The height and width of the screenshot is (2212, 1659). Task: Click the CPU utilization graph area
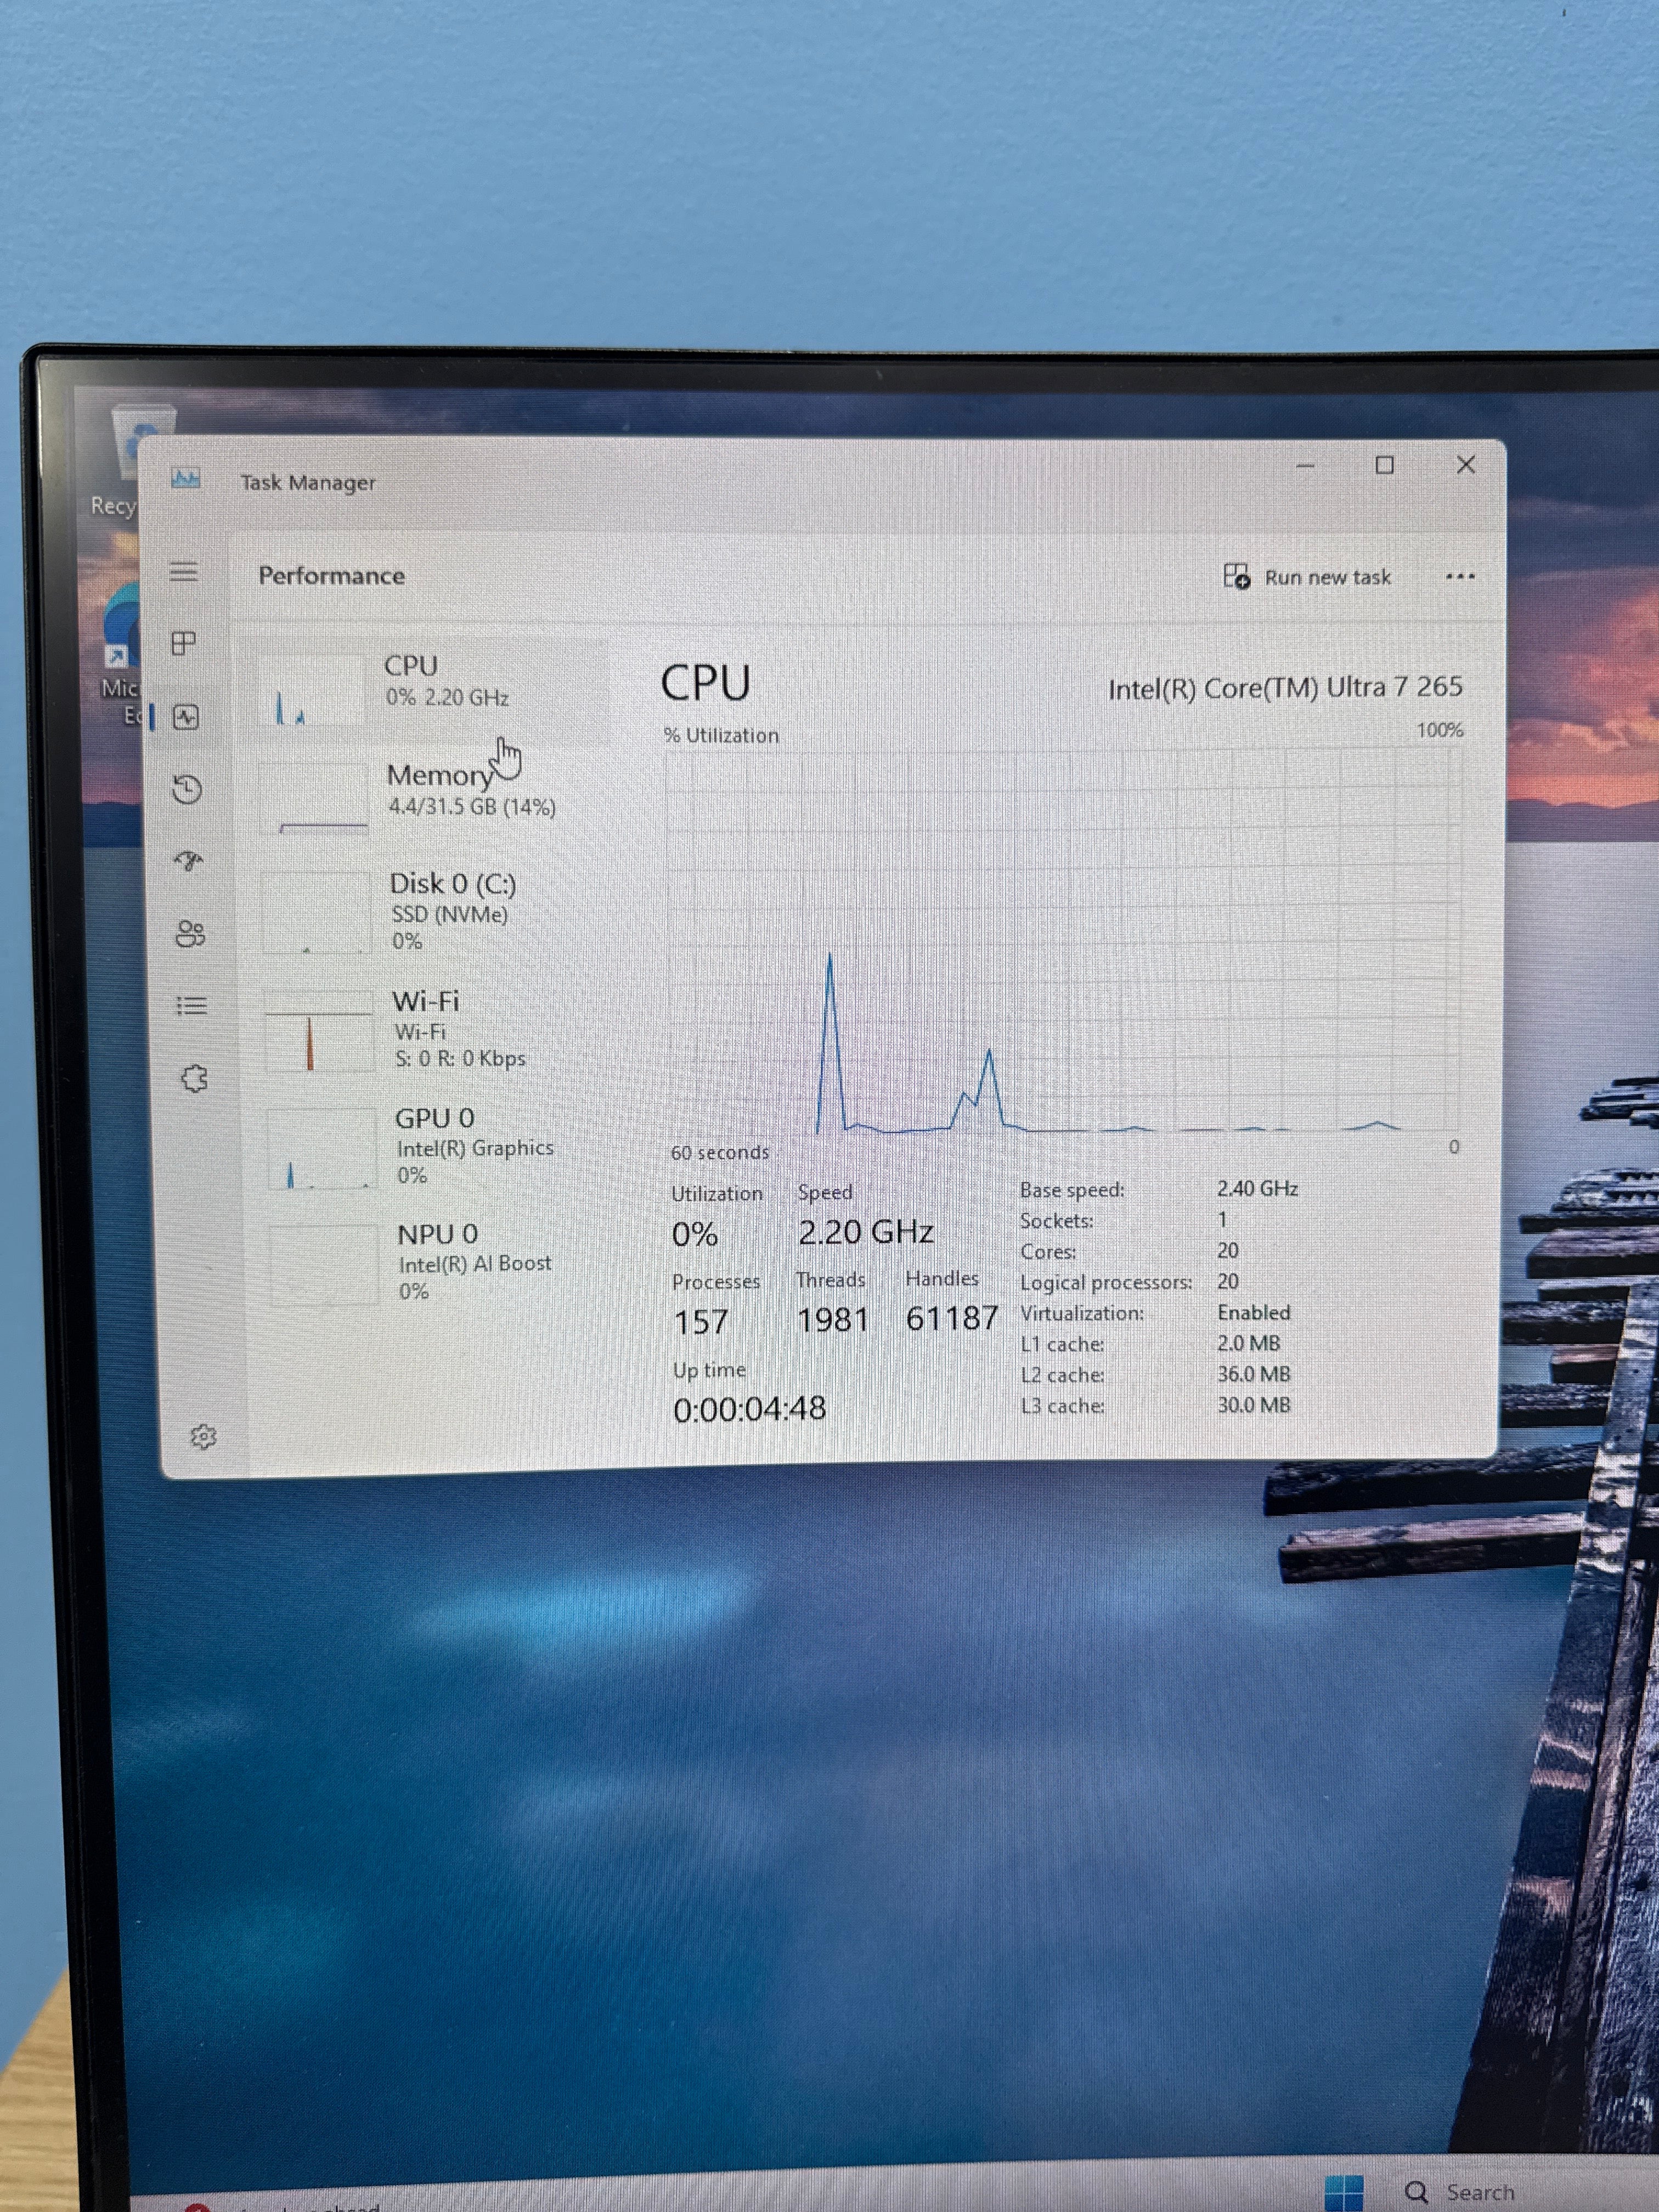pyautogui.click(x=1063, y=943)
